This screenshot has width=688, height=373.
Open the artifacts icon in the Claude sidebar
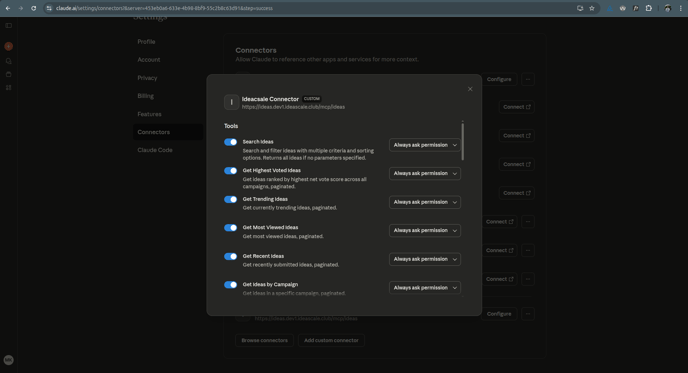pyautogui.click(x=8, y=87)
